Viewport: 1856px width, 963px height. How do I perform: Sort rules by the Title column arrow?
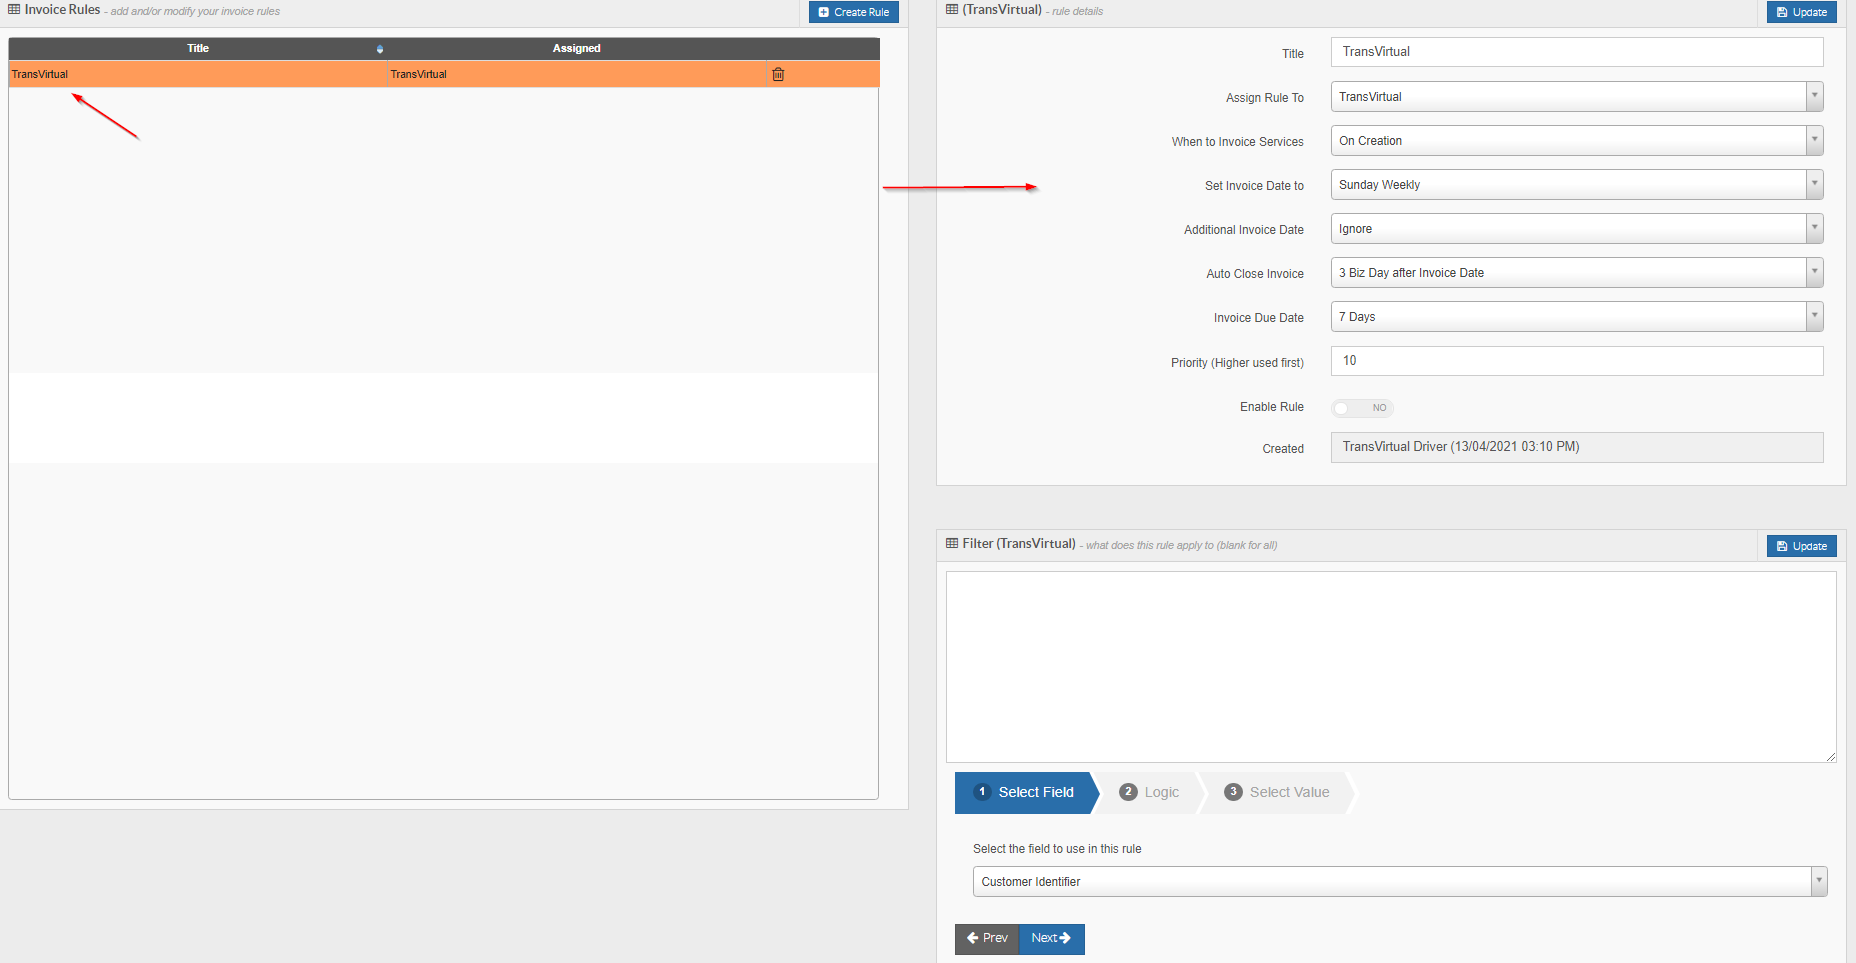380,49
